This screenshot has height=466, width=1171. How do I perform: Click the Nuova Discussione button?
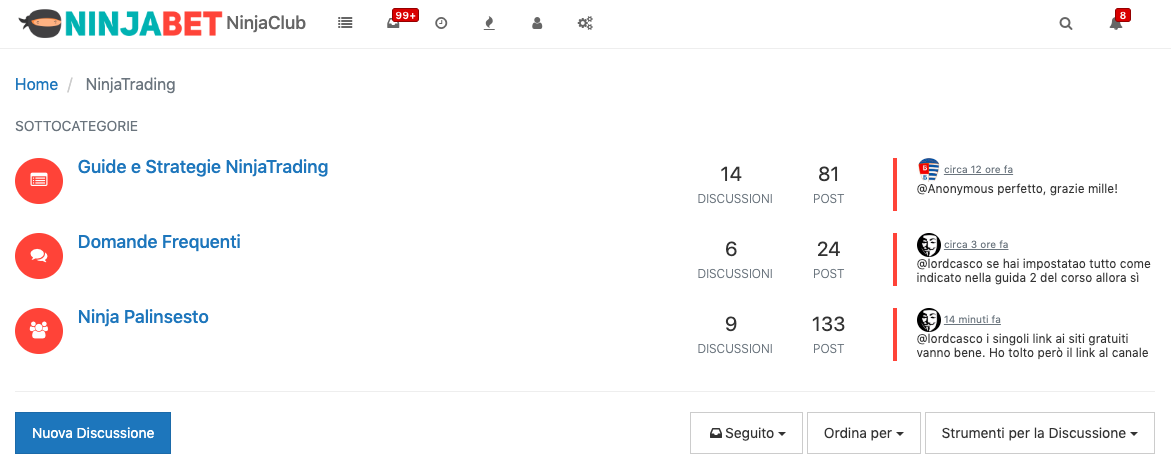pos(93,433)
